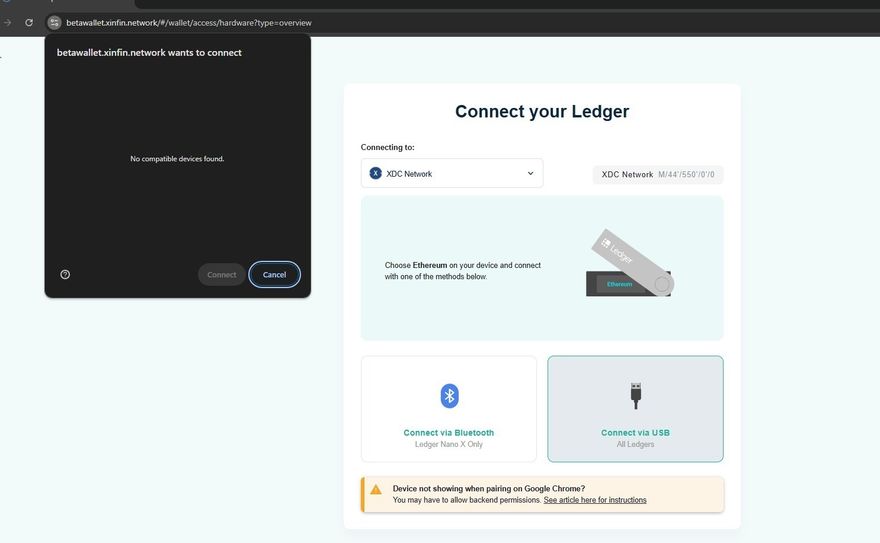Open site information icon in address bar

[55, 22]
